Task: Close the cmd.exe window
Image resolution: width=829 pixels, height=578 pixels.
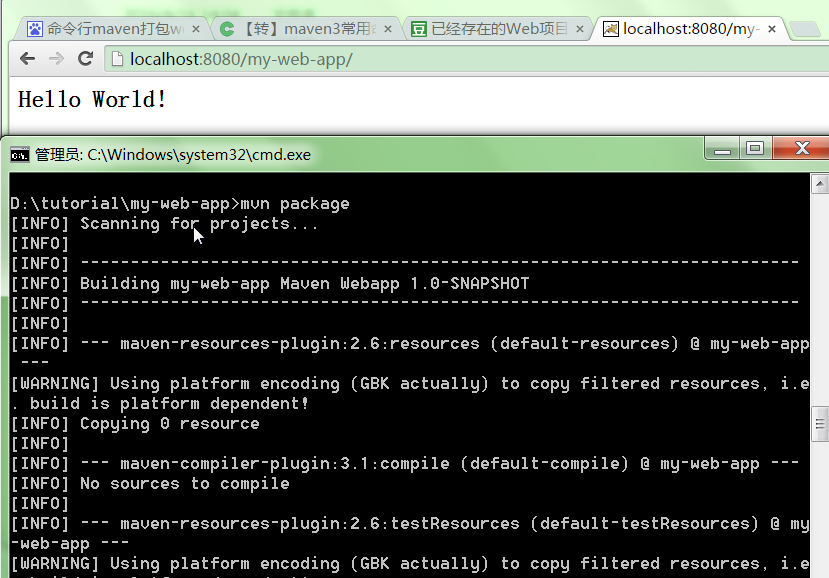Action: coord(801,149)
